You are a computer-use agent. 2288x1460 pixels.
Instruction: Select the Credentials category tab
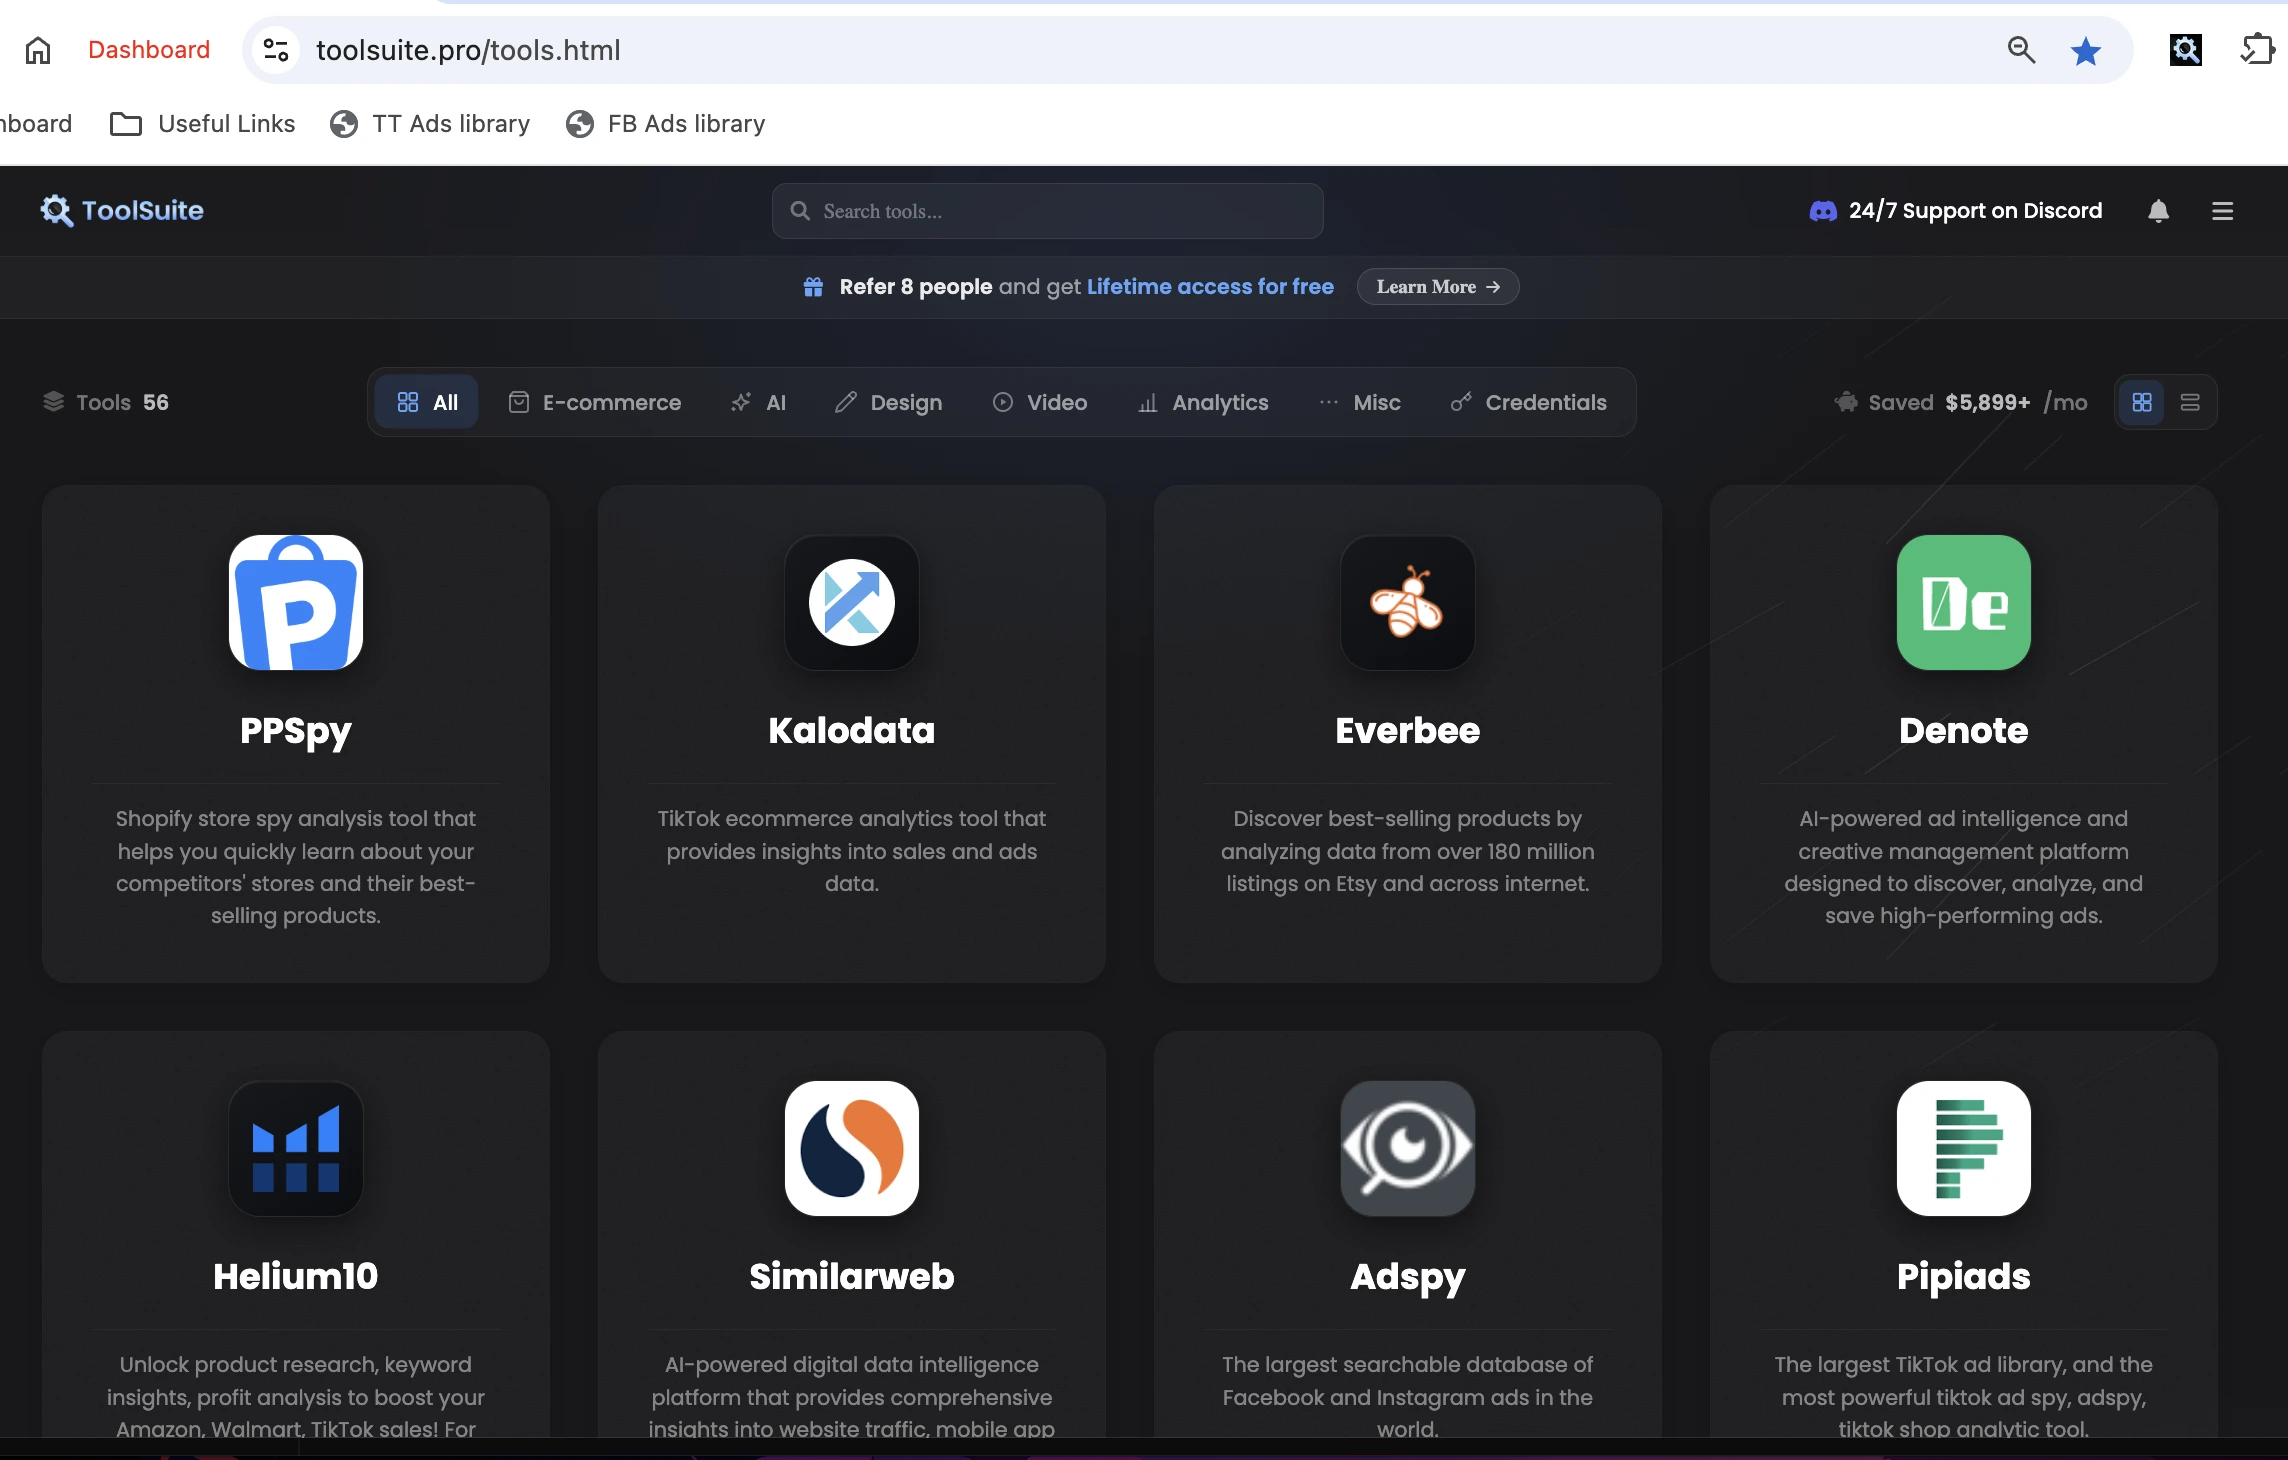1529,402
